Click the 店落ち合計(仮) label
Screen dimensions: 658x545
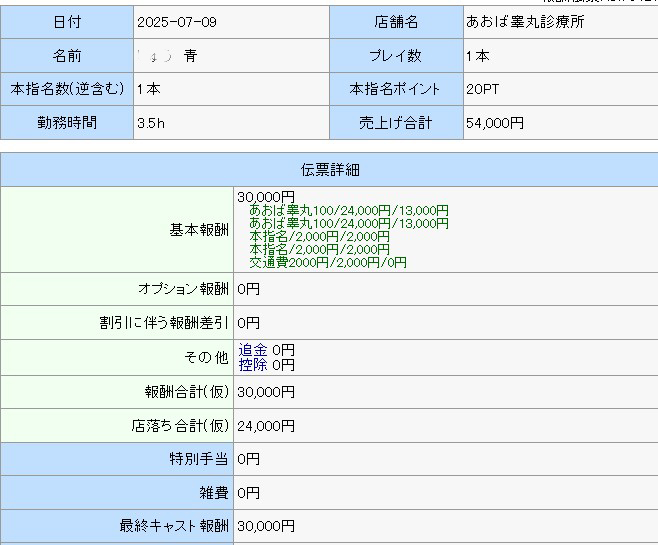180,425
